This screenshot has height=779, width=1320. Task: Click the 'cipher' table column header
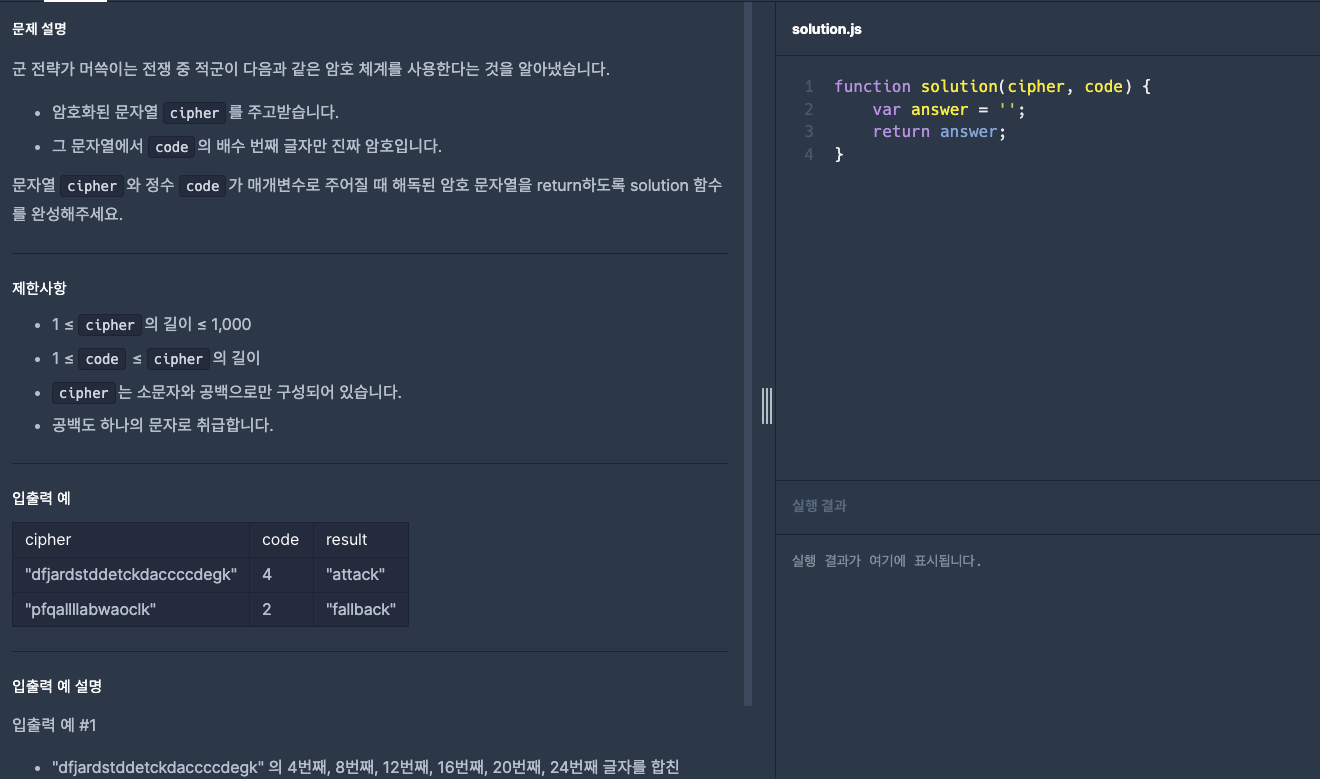131,540
